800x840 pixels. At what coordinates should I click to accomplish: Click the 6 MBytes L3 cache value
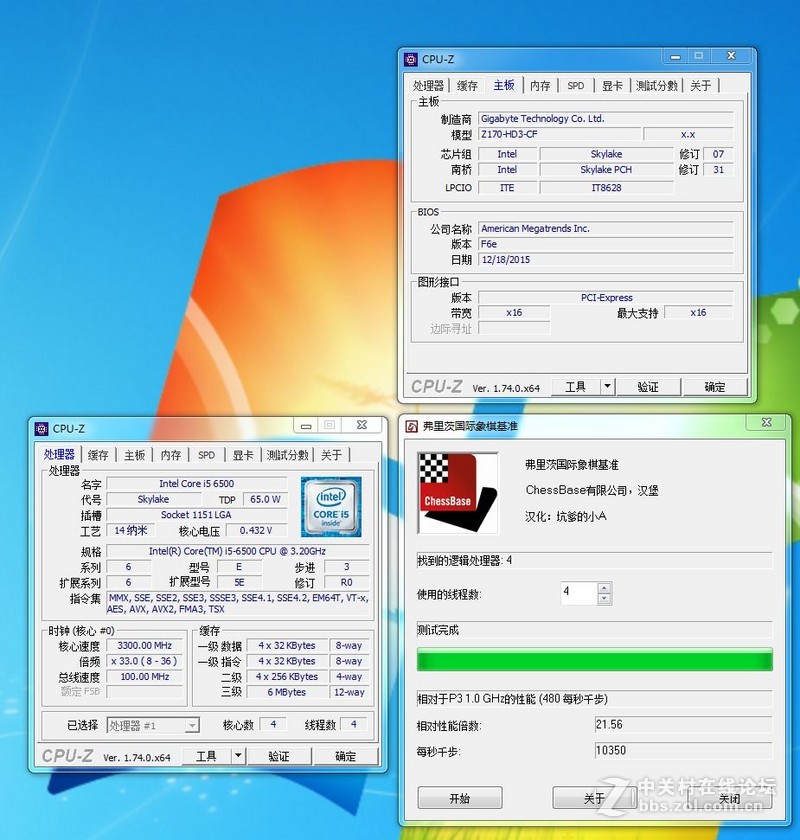coord(287,692)
